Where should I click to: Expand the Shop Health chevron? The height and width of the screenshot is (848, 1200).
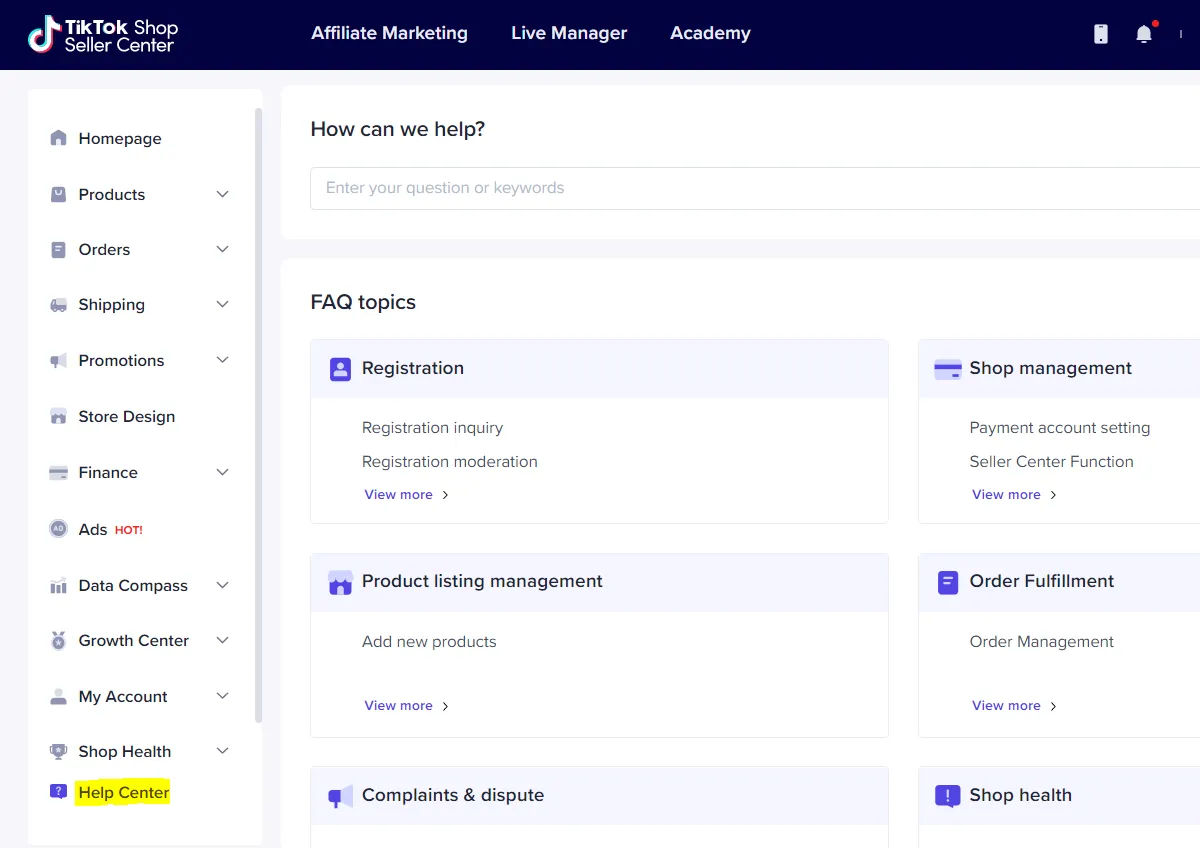[x=223, y=751]
